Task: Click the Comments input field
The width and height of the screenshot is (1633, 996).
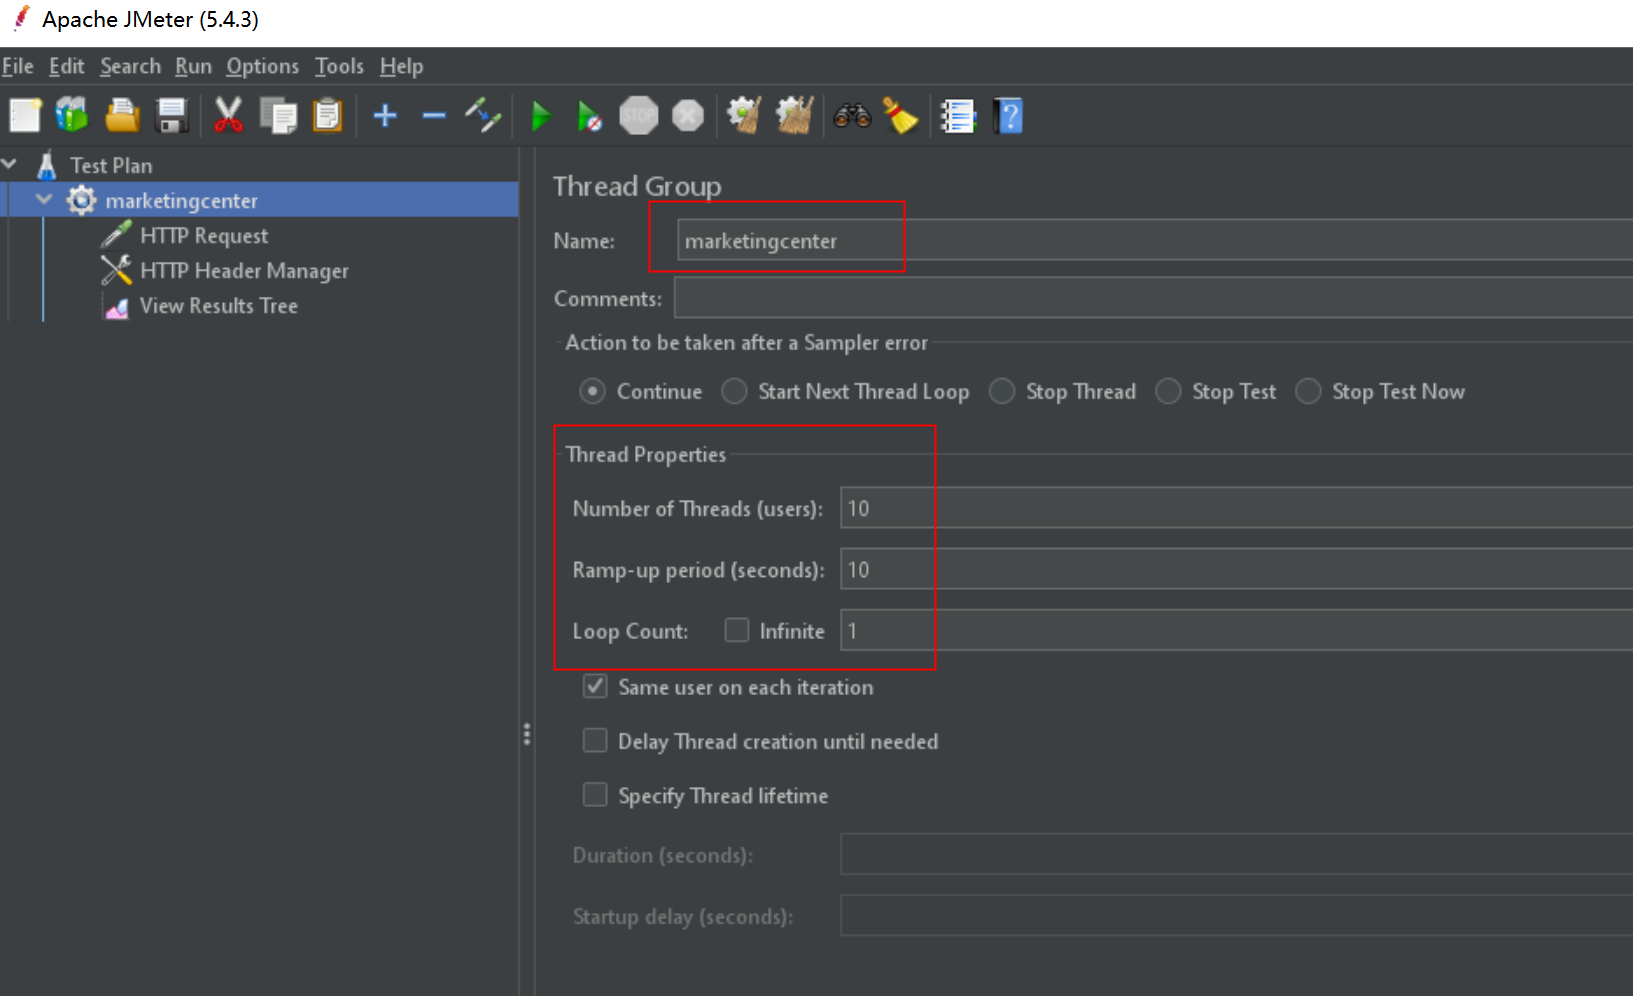Action: point(1154,298)
